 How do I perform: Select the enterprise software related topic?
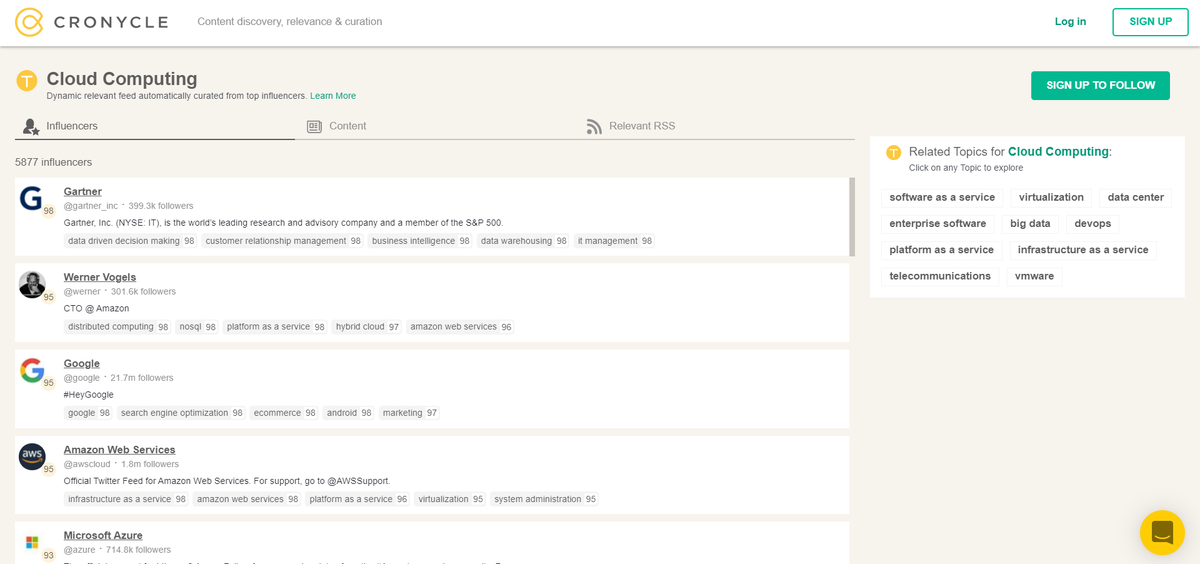point(938,223)
